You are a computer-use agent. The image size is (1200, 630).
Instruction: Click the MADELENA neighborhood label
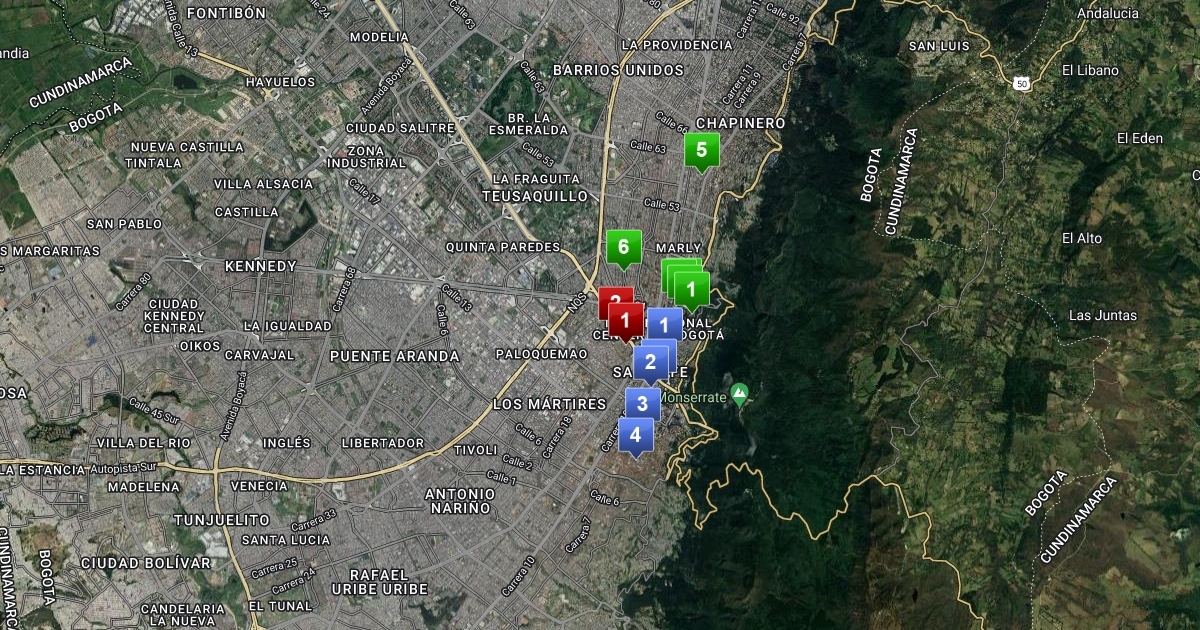point(142,486)
